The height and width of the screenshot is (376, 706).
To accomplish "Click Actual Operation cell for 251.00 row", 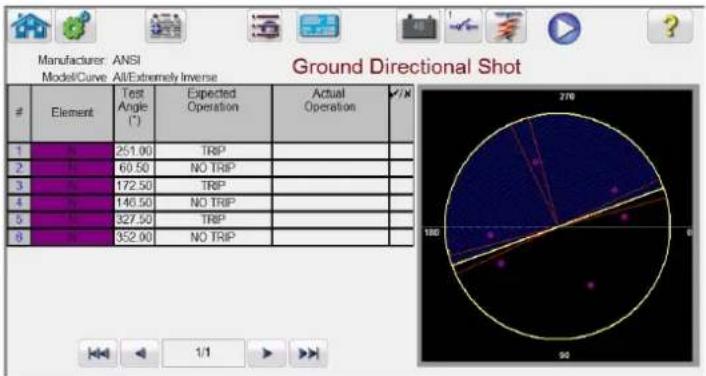I will [x=330, y=151].
